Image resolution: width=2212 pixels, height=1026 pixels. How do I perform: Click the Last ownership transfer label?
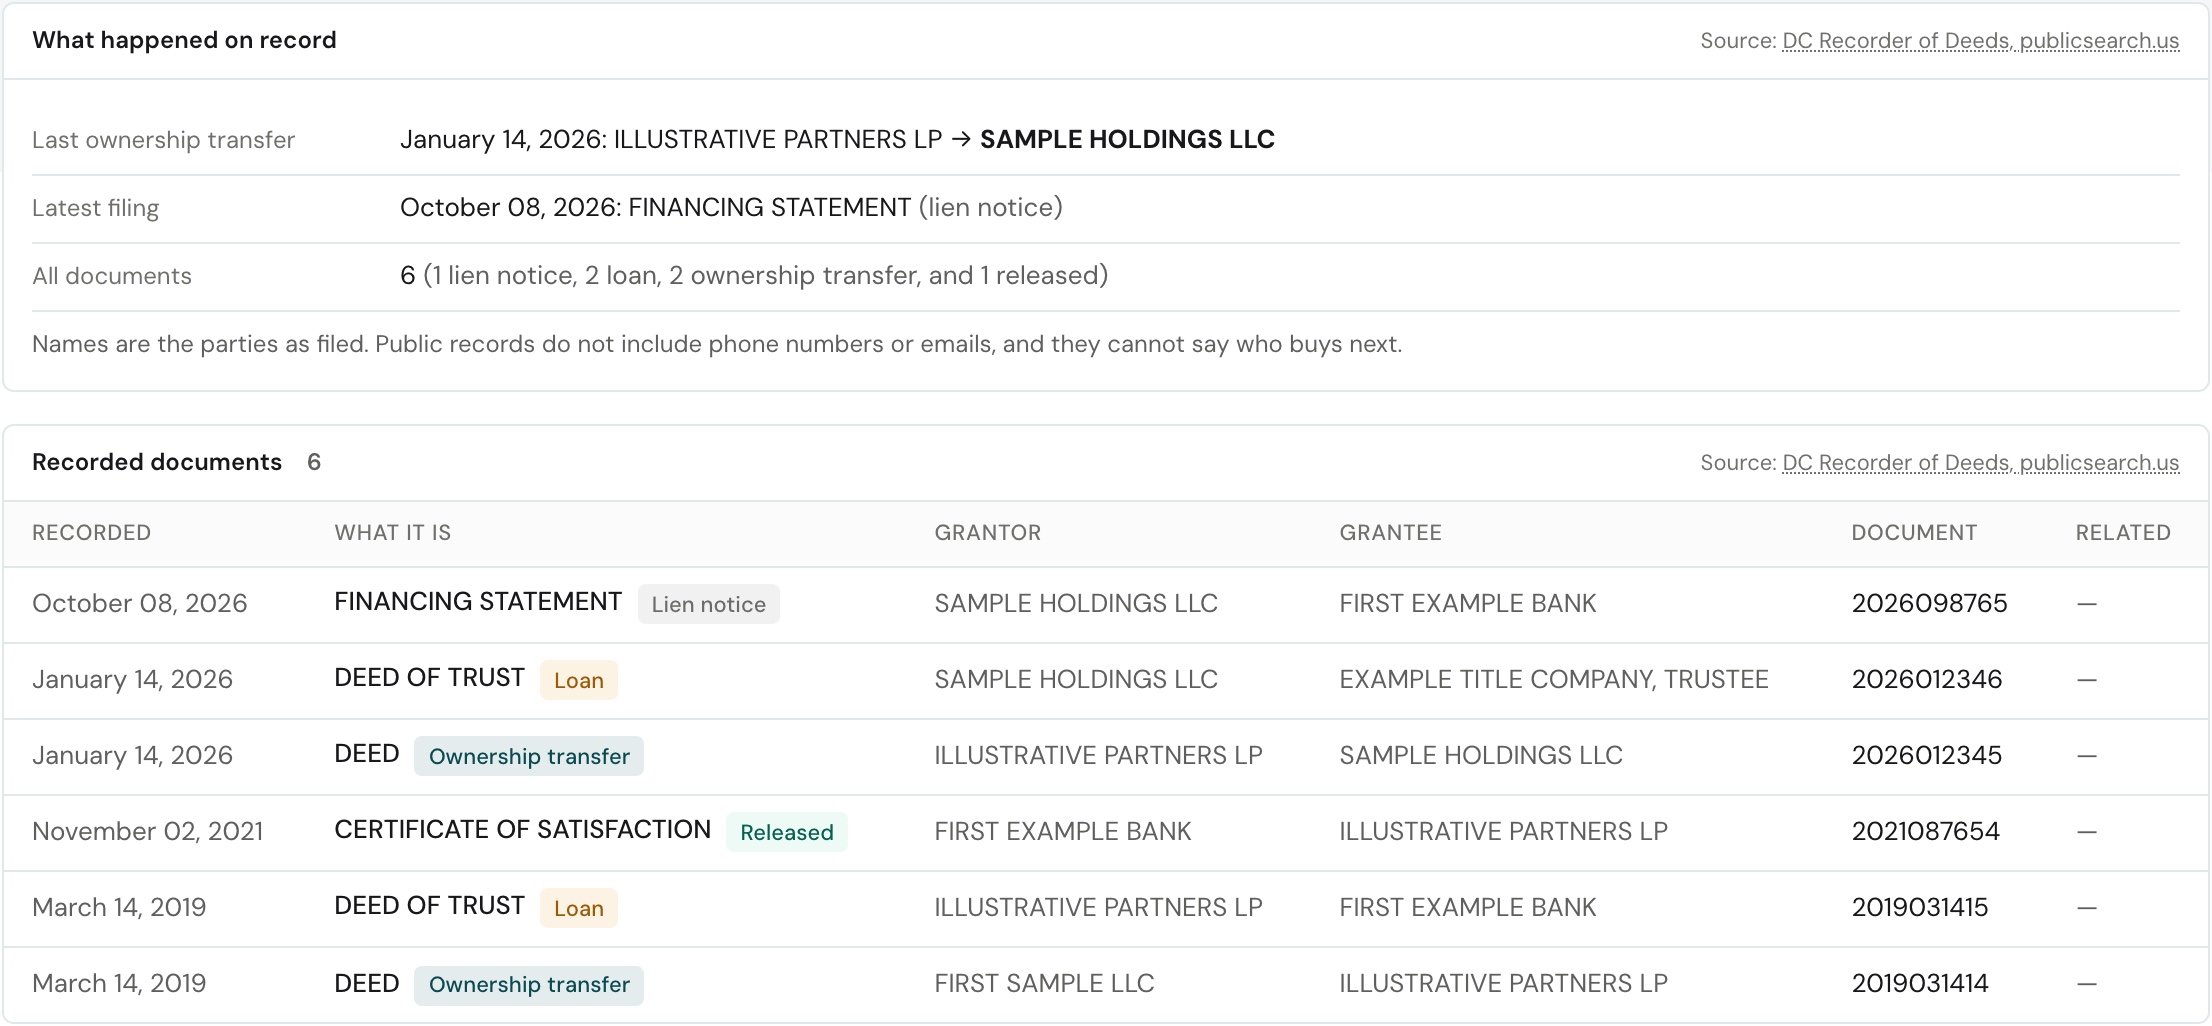click(x=163, y=140)
